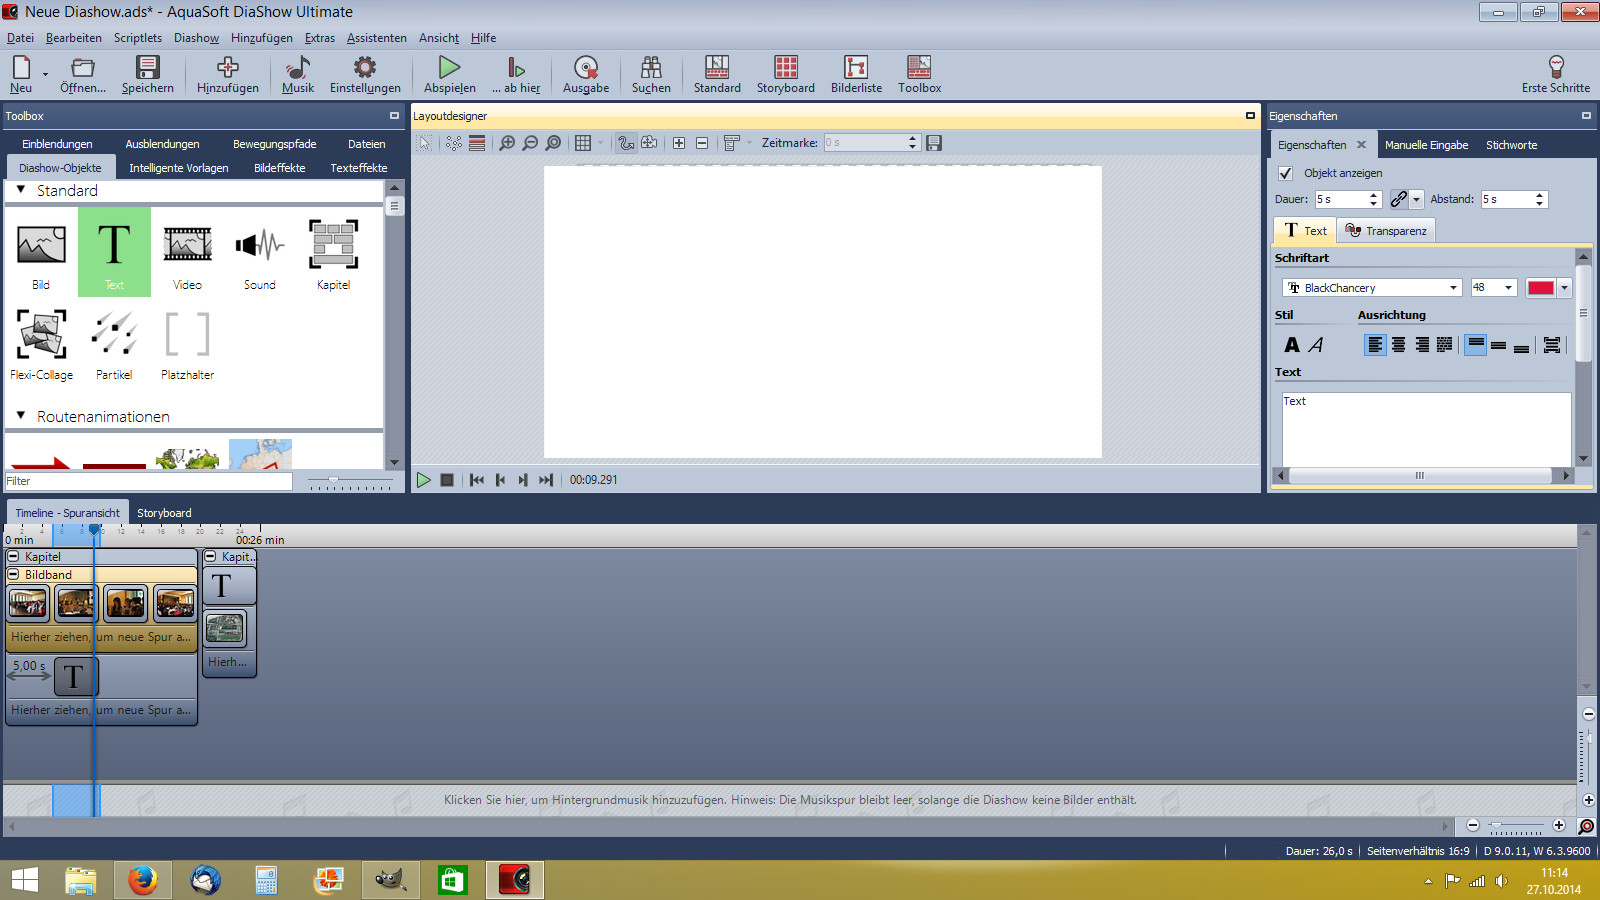This screenshot has width=1600, height=900.
Task: Toggle the Objekt anzeigen checkbox
Action: click(1286, 173)
